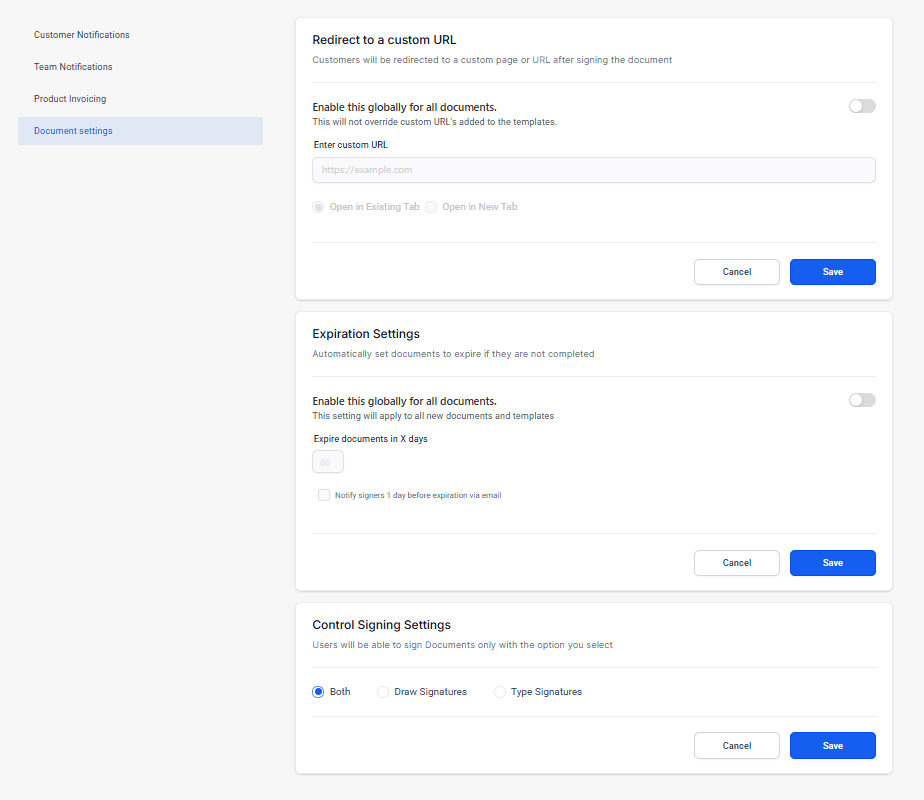924x800 pixels.
Task: Cancel changes in Expiration Settings
Action: (736, 563)
